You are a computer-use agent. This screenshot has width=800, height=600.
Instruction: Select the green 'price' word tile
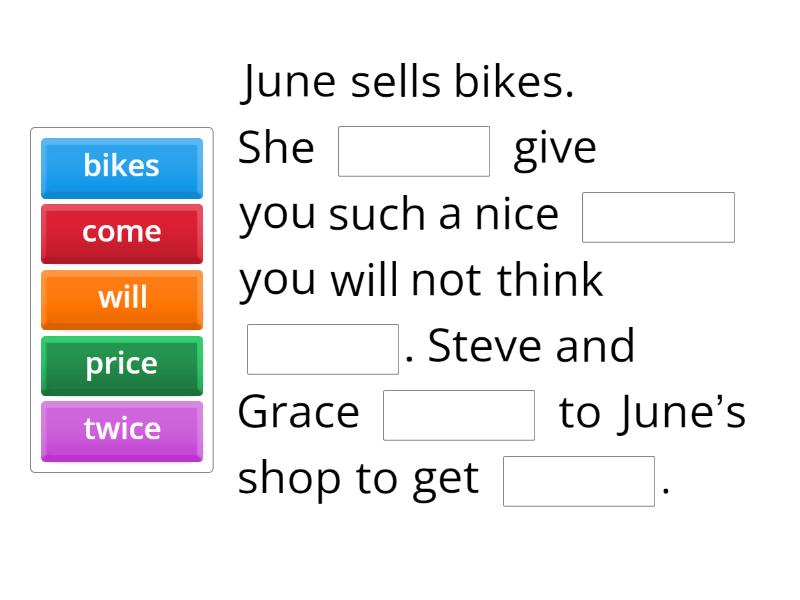(121, 364)
